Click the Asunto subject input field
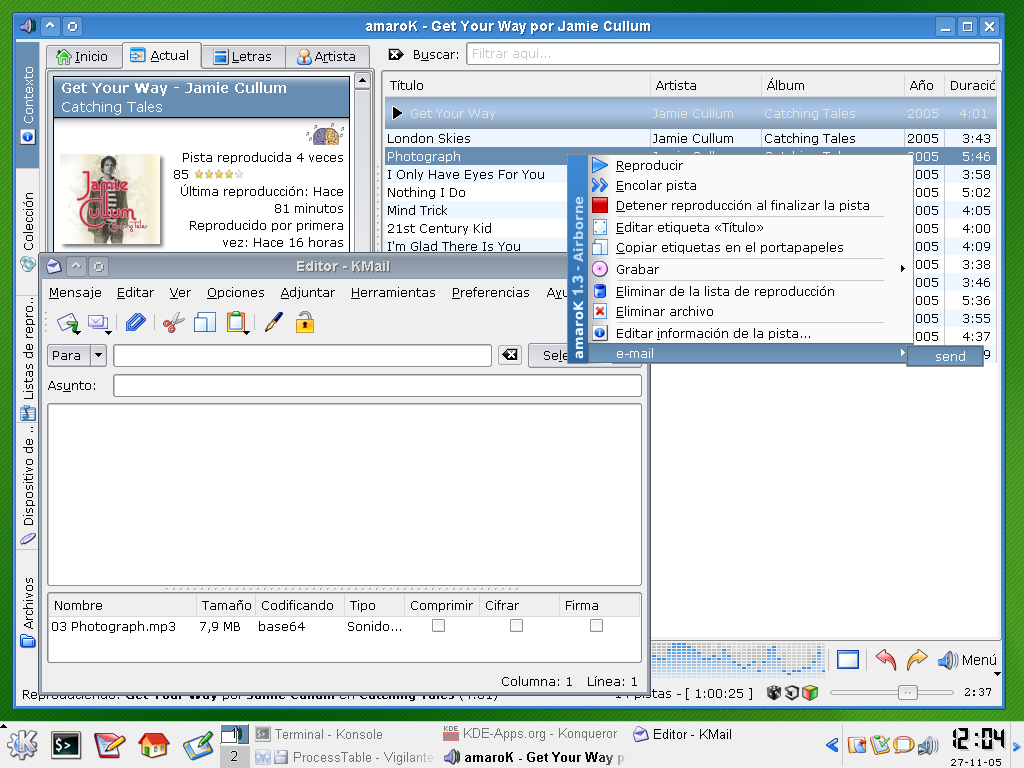The height and width of the screenshot is (768, 1024). [x=377, y=385]
